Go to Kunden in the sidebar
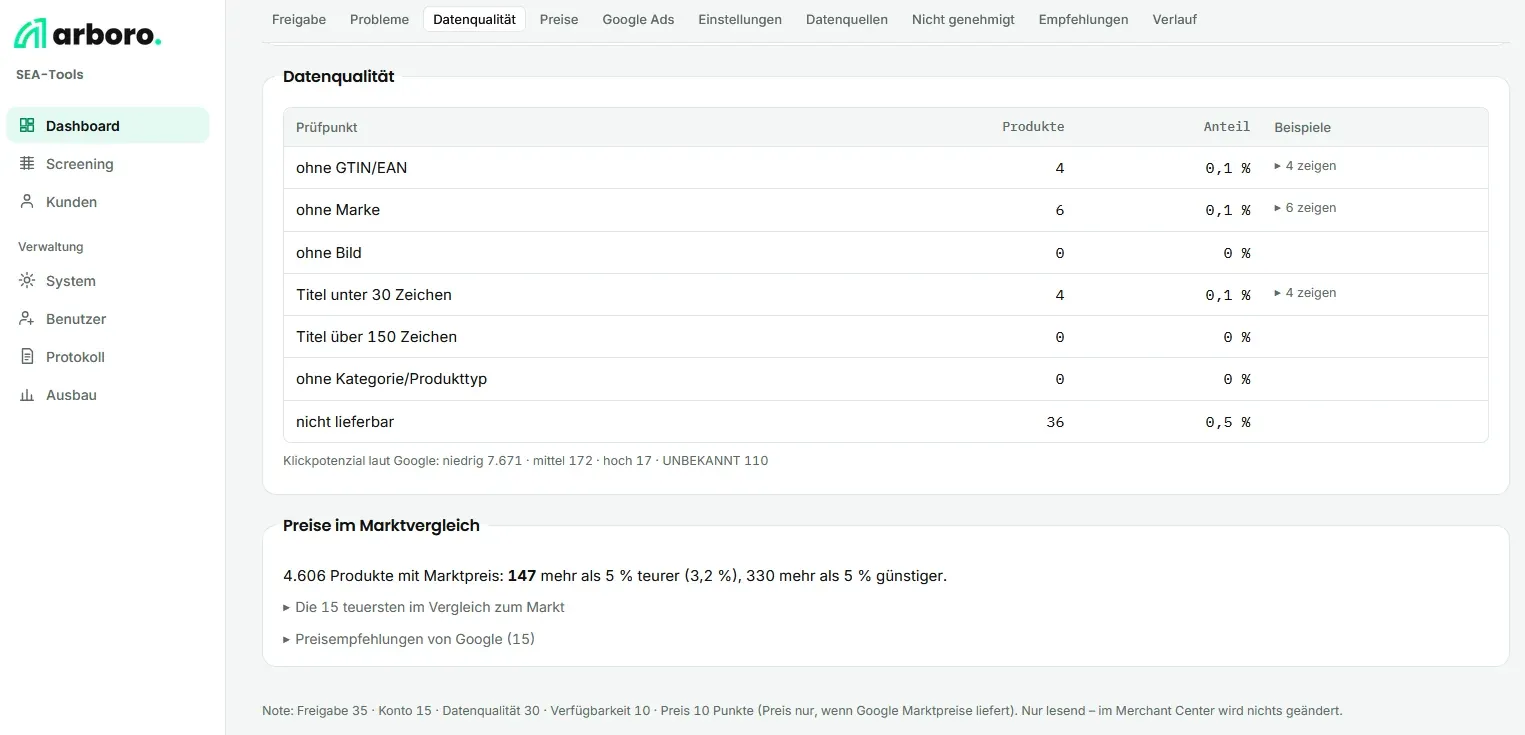 108,202
